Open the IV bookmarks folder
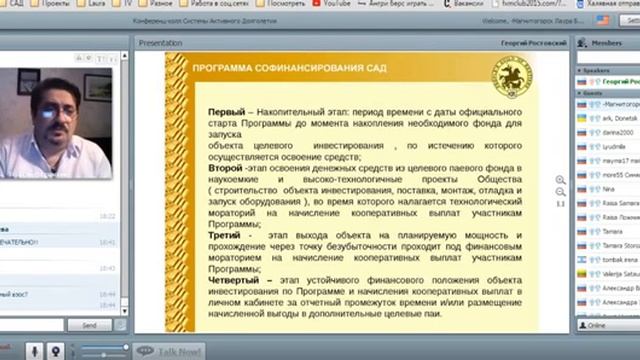This screenshot has width=640, height=360. tap(122, 4)
